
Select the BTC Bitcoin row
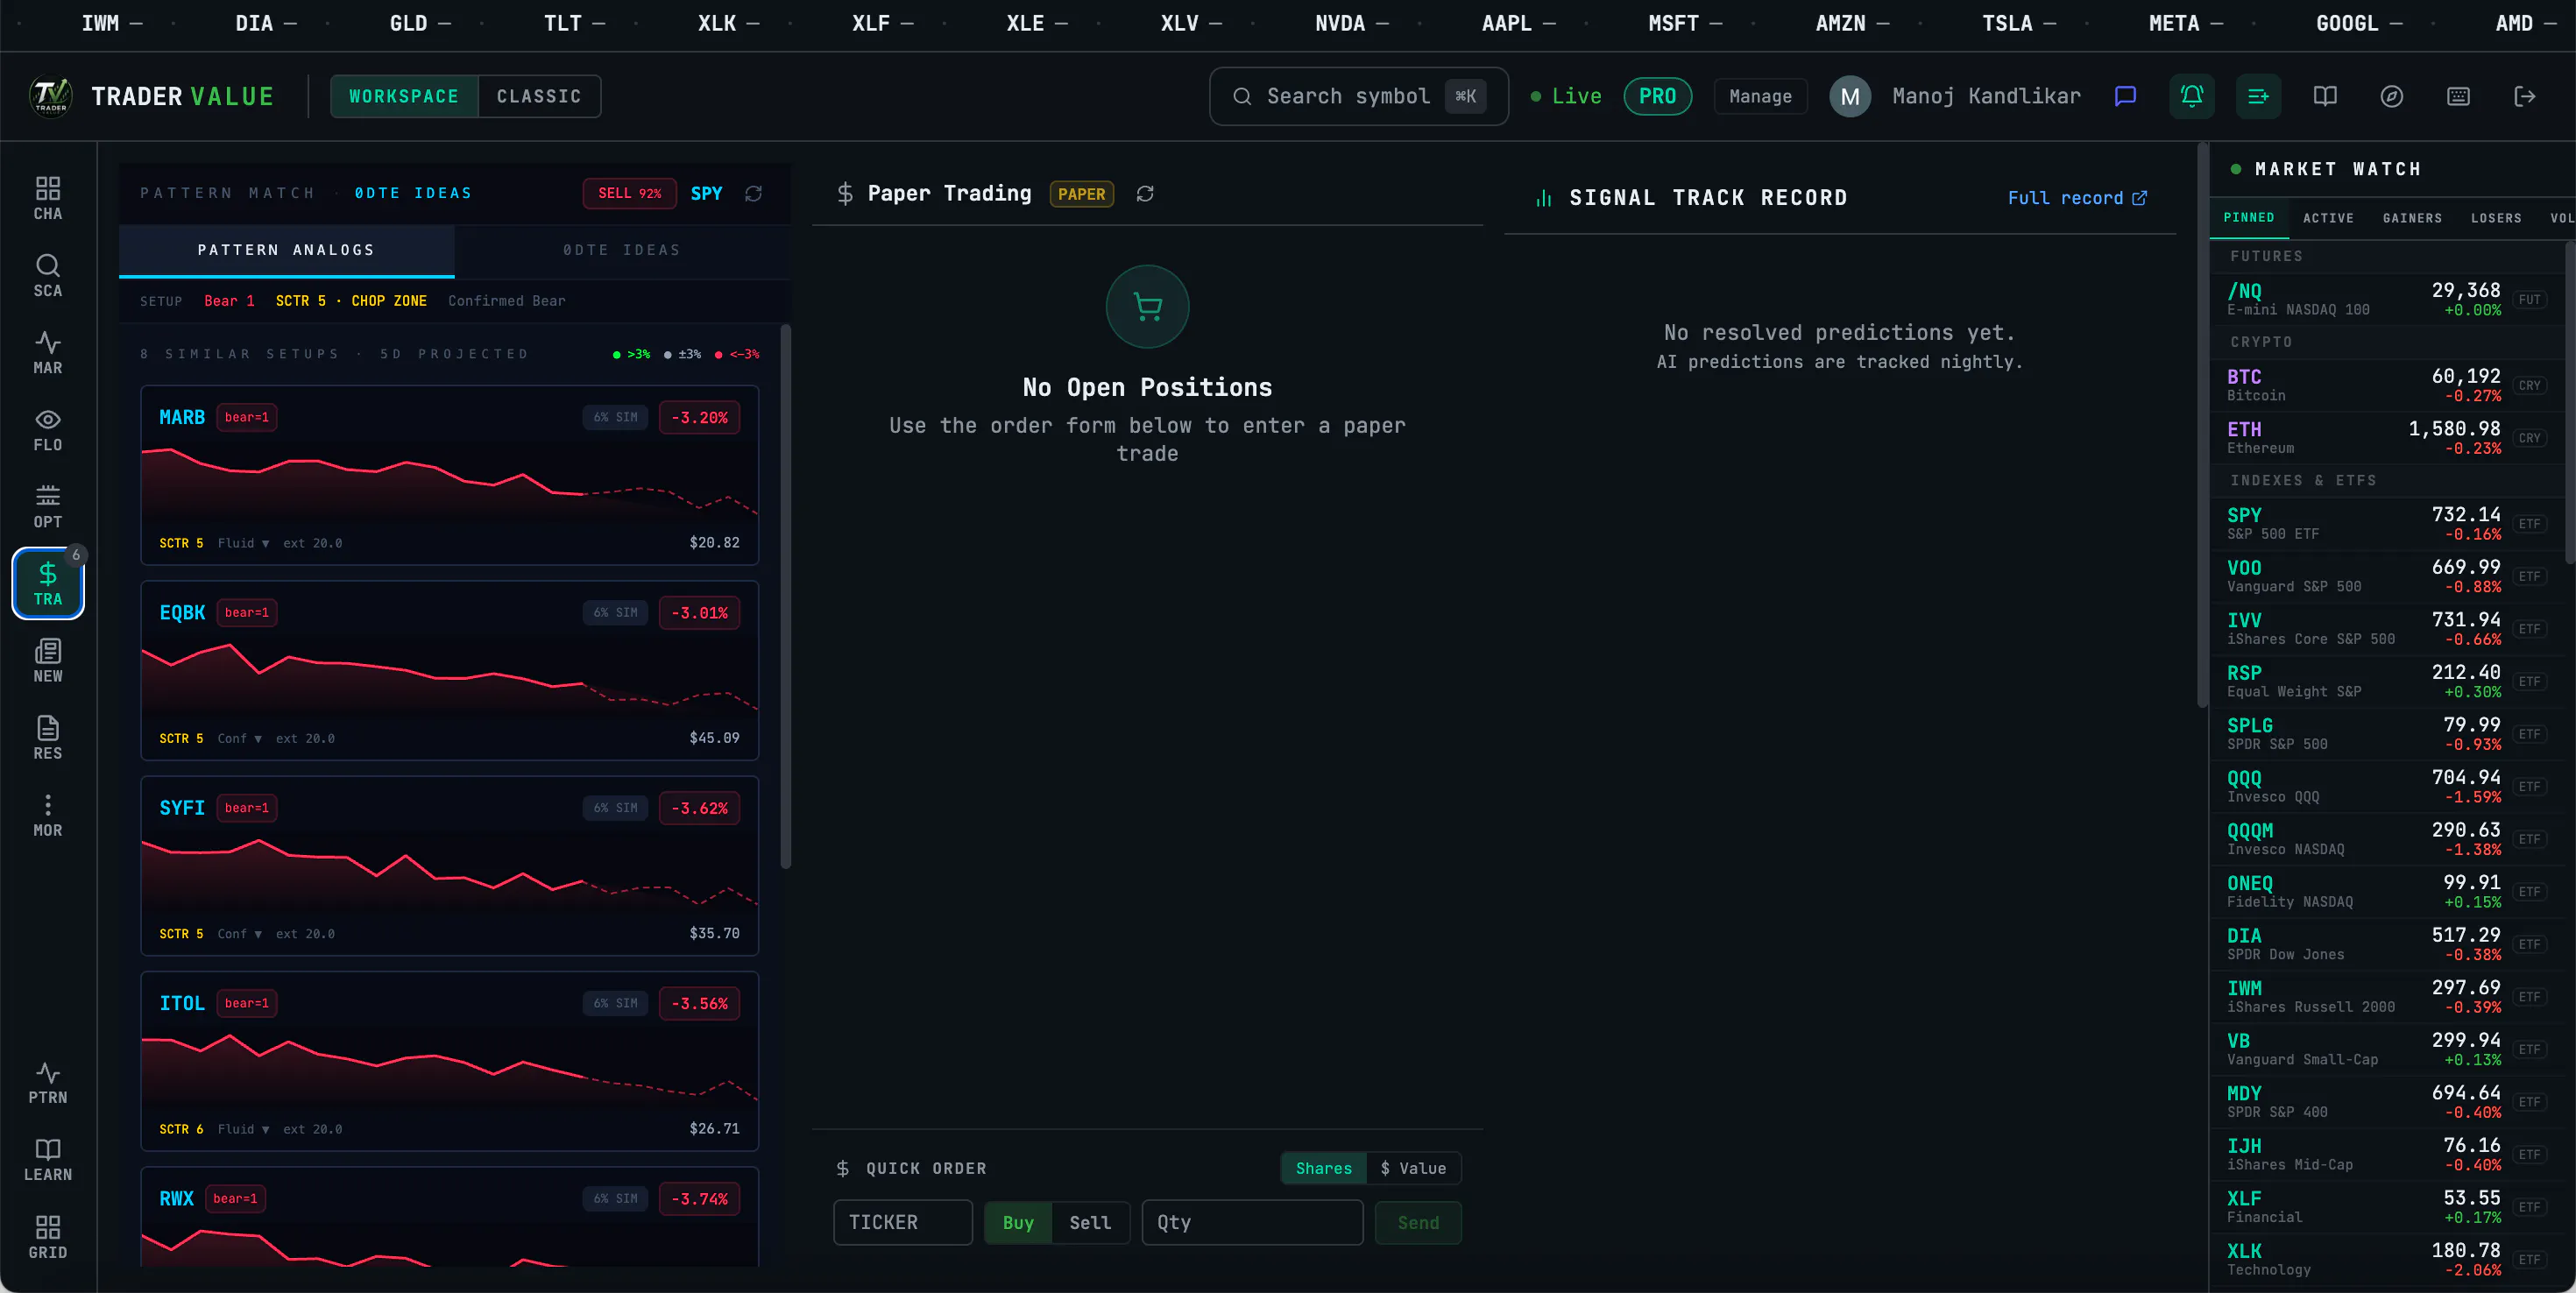[x=2385, y=385]
